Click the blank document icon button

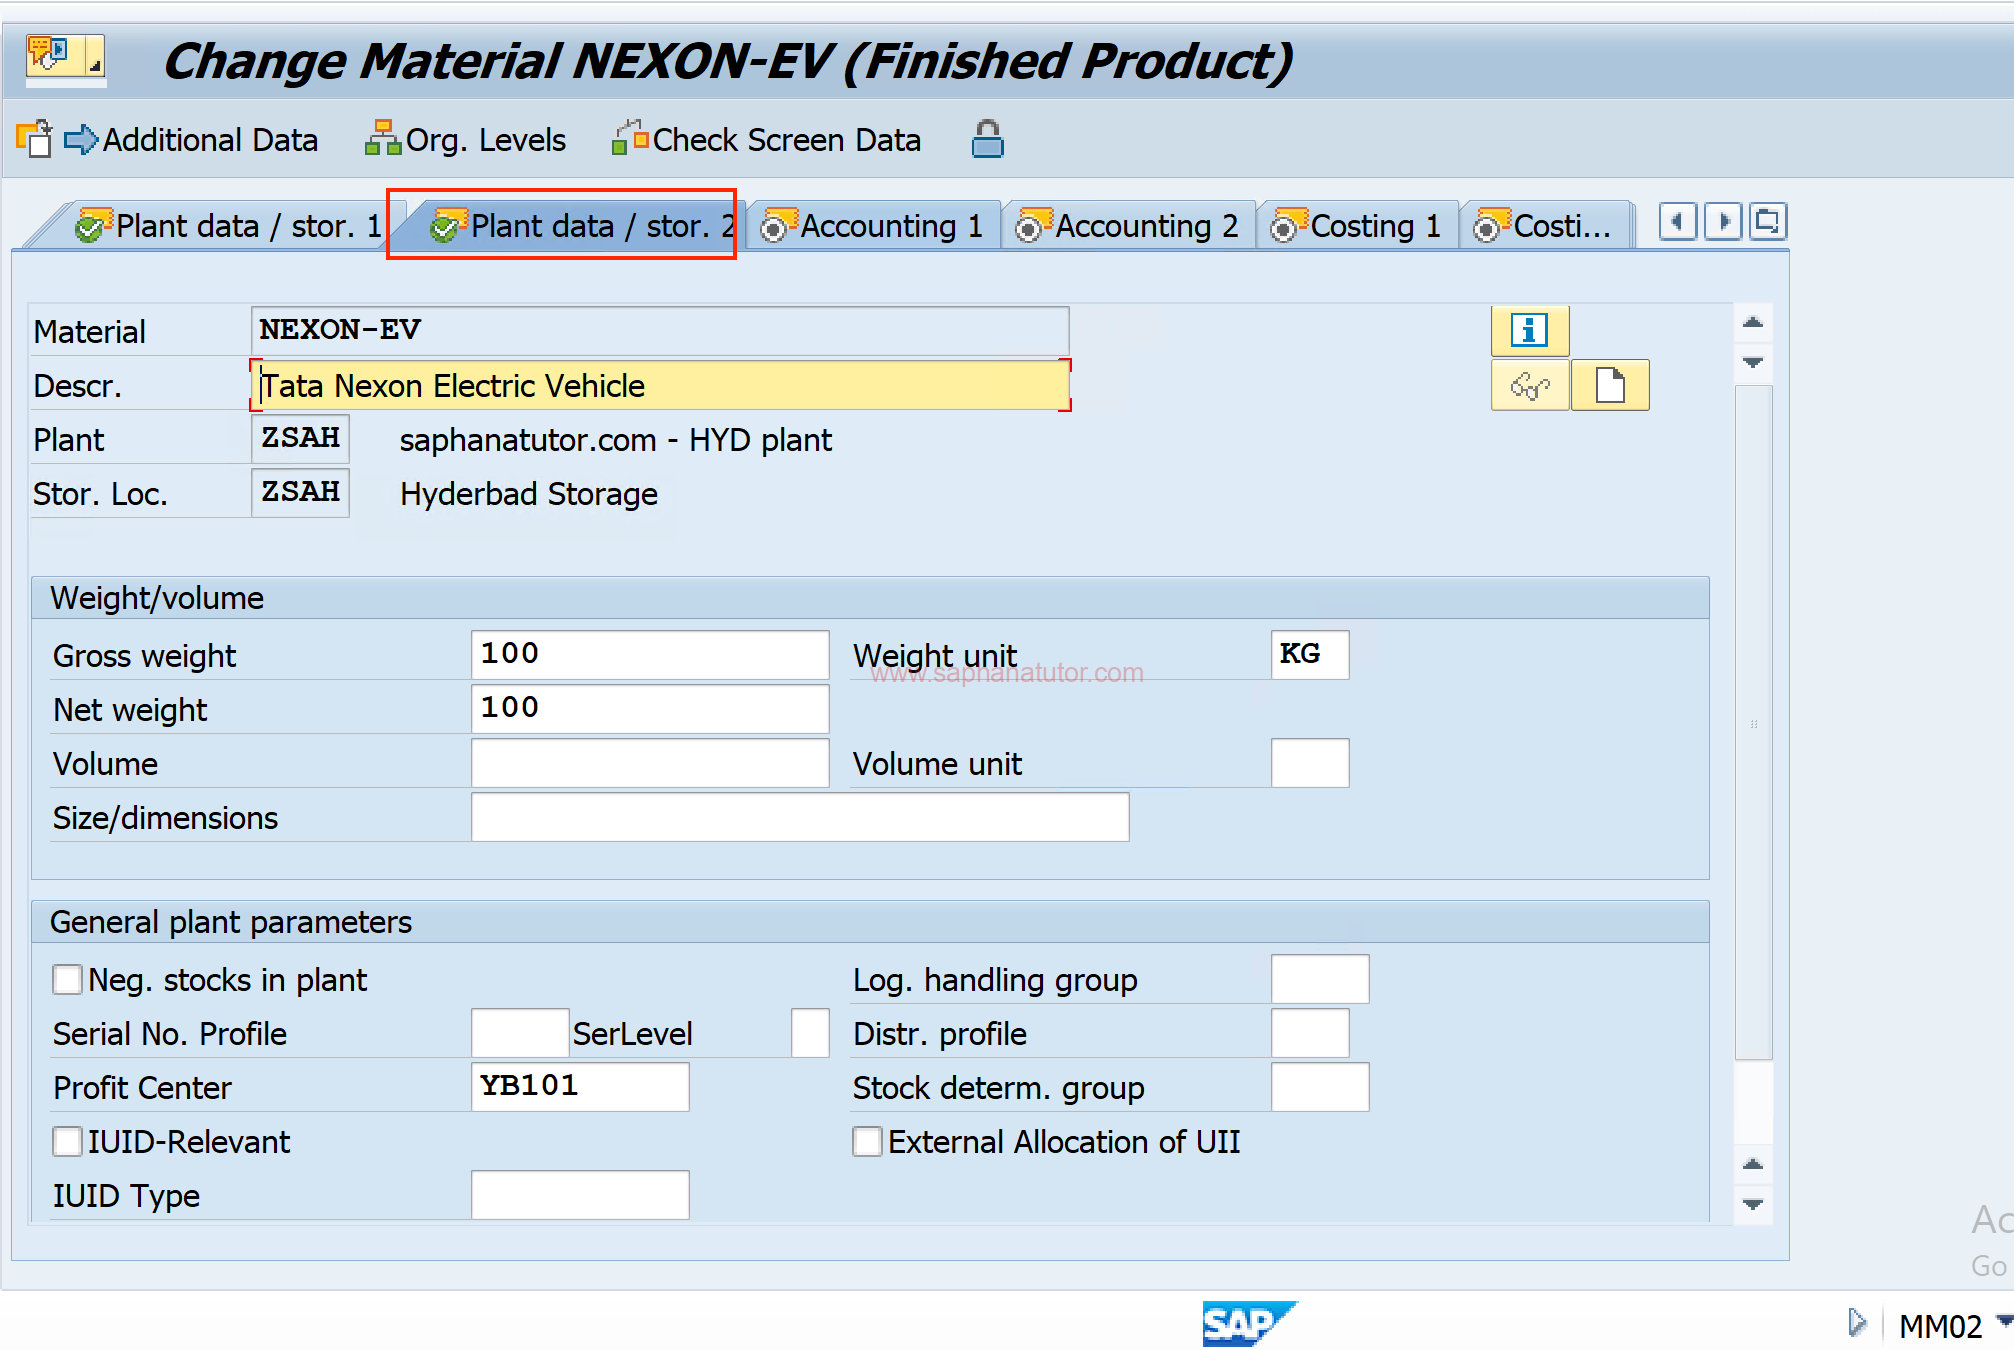[x=1610, y=385]
